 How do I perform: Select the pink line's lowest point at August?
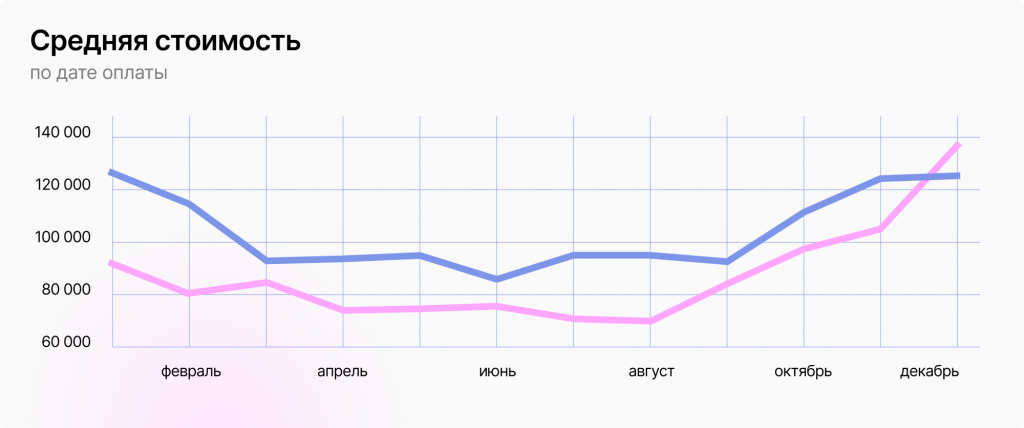click(x=651, y=321)
